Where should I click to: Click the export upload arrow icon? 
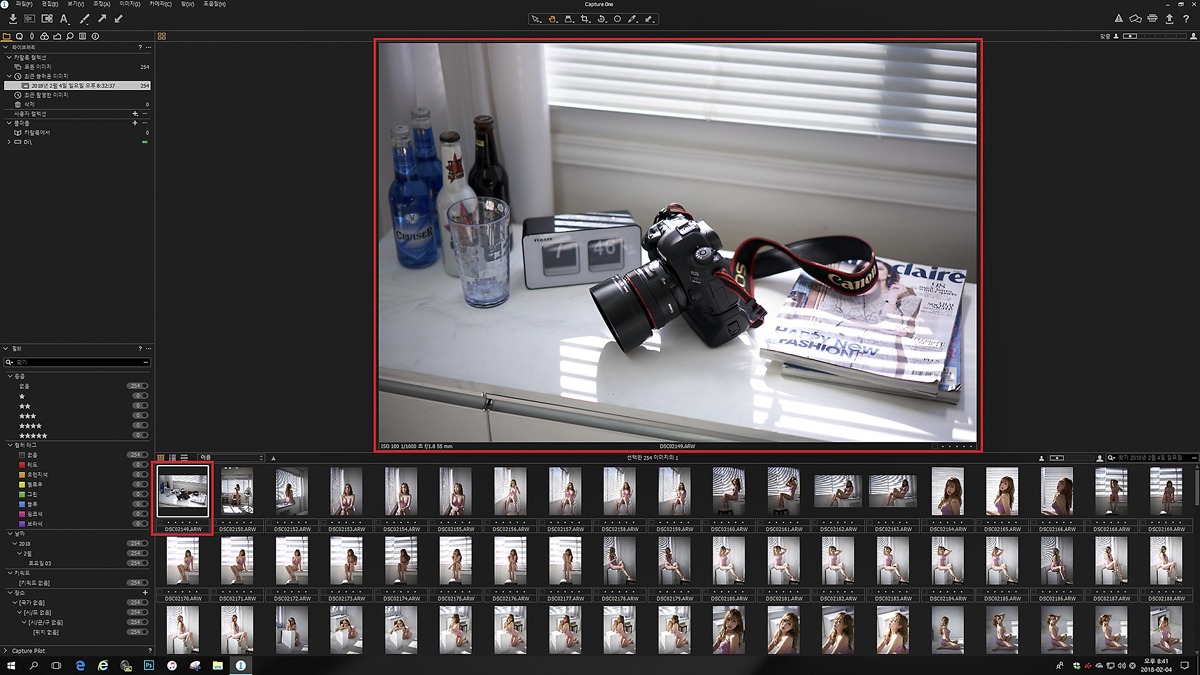[1170, 18]
